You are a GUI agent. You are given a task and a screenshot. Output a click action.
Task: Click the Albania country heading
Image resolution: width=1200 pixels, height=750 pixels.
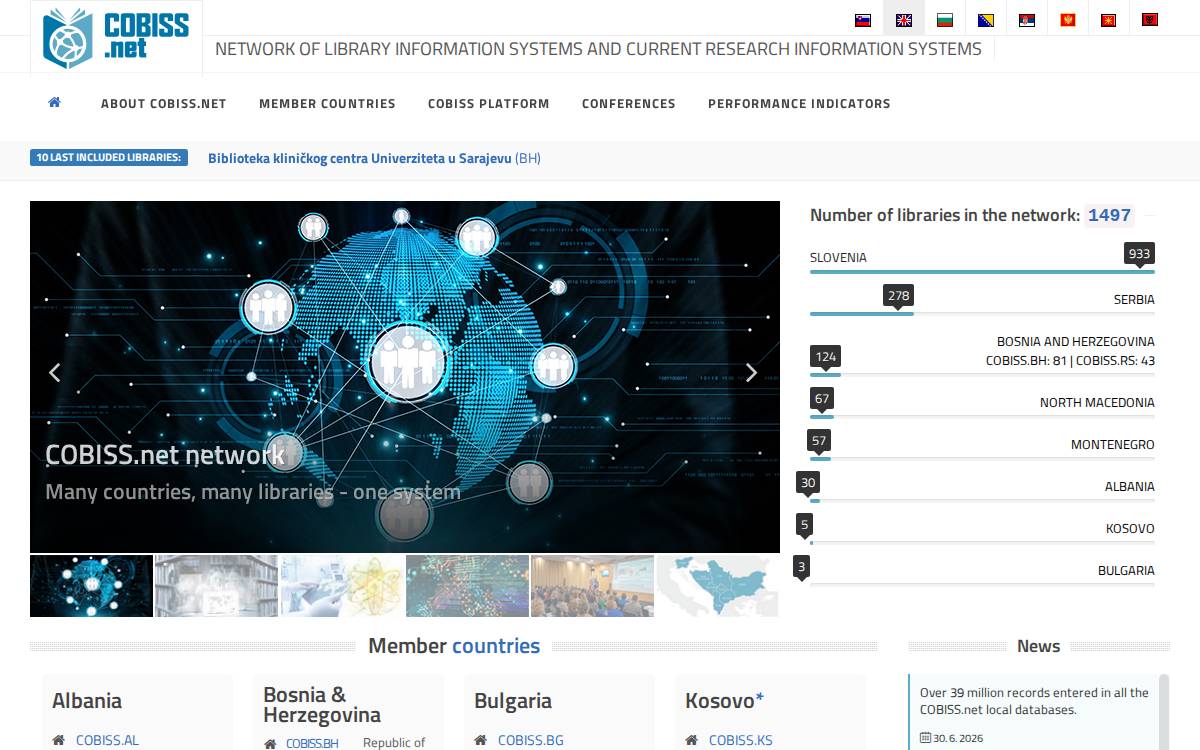click(87, 701)
